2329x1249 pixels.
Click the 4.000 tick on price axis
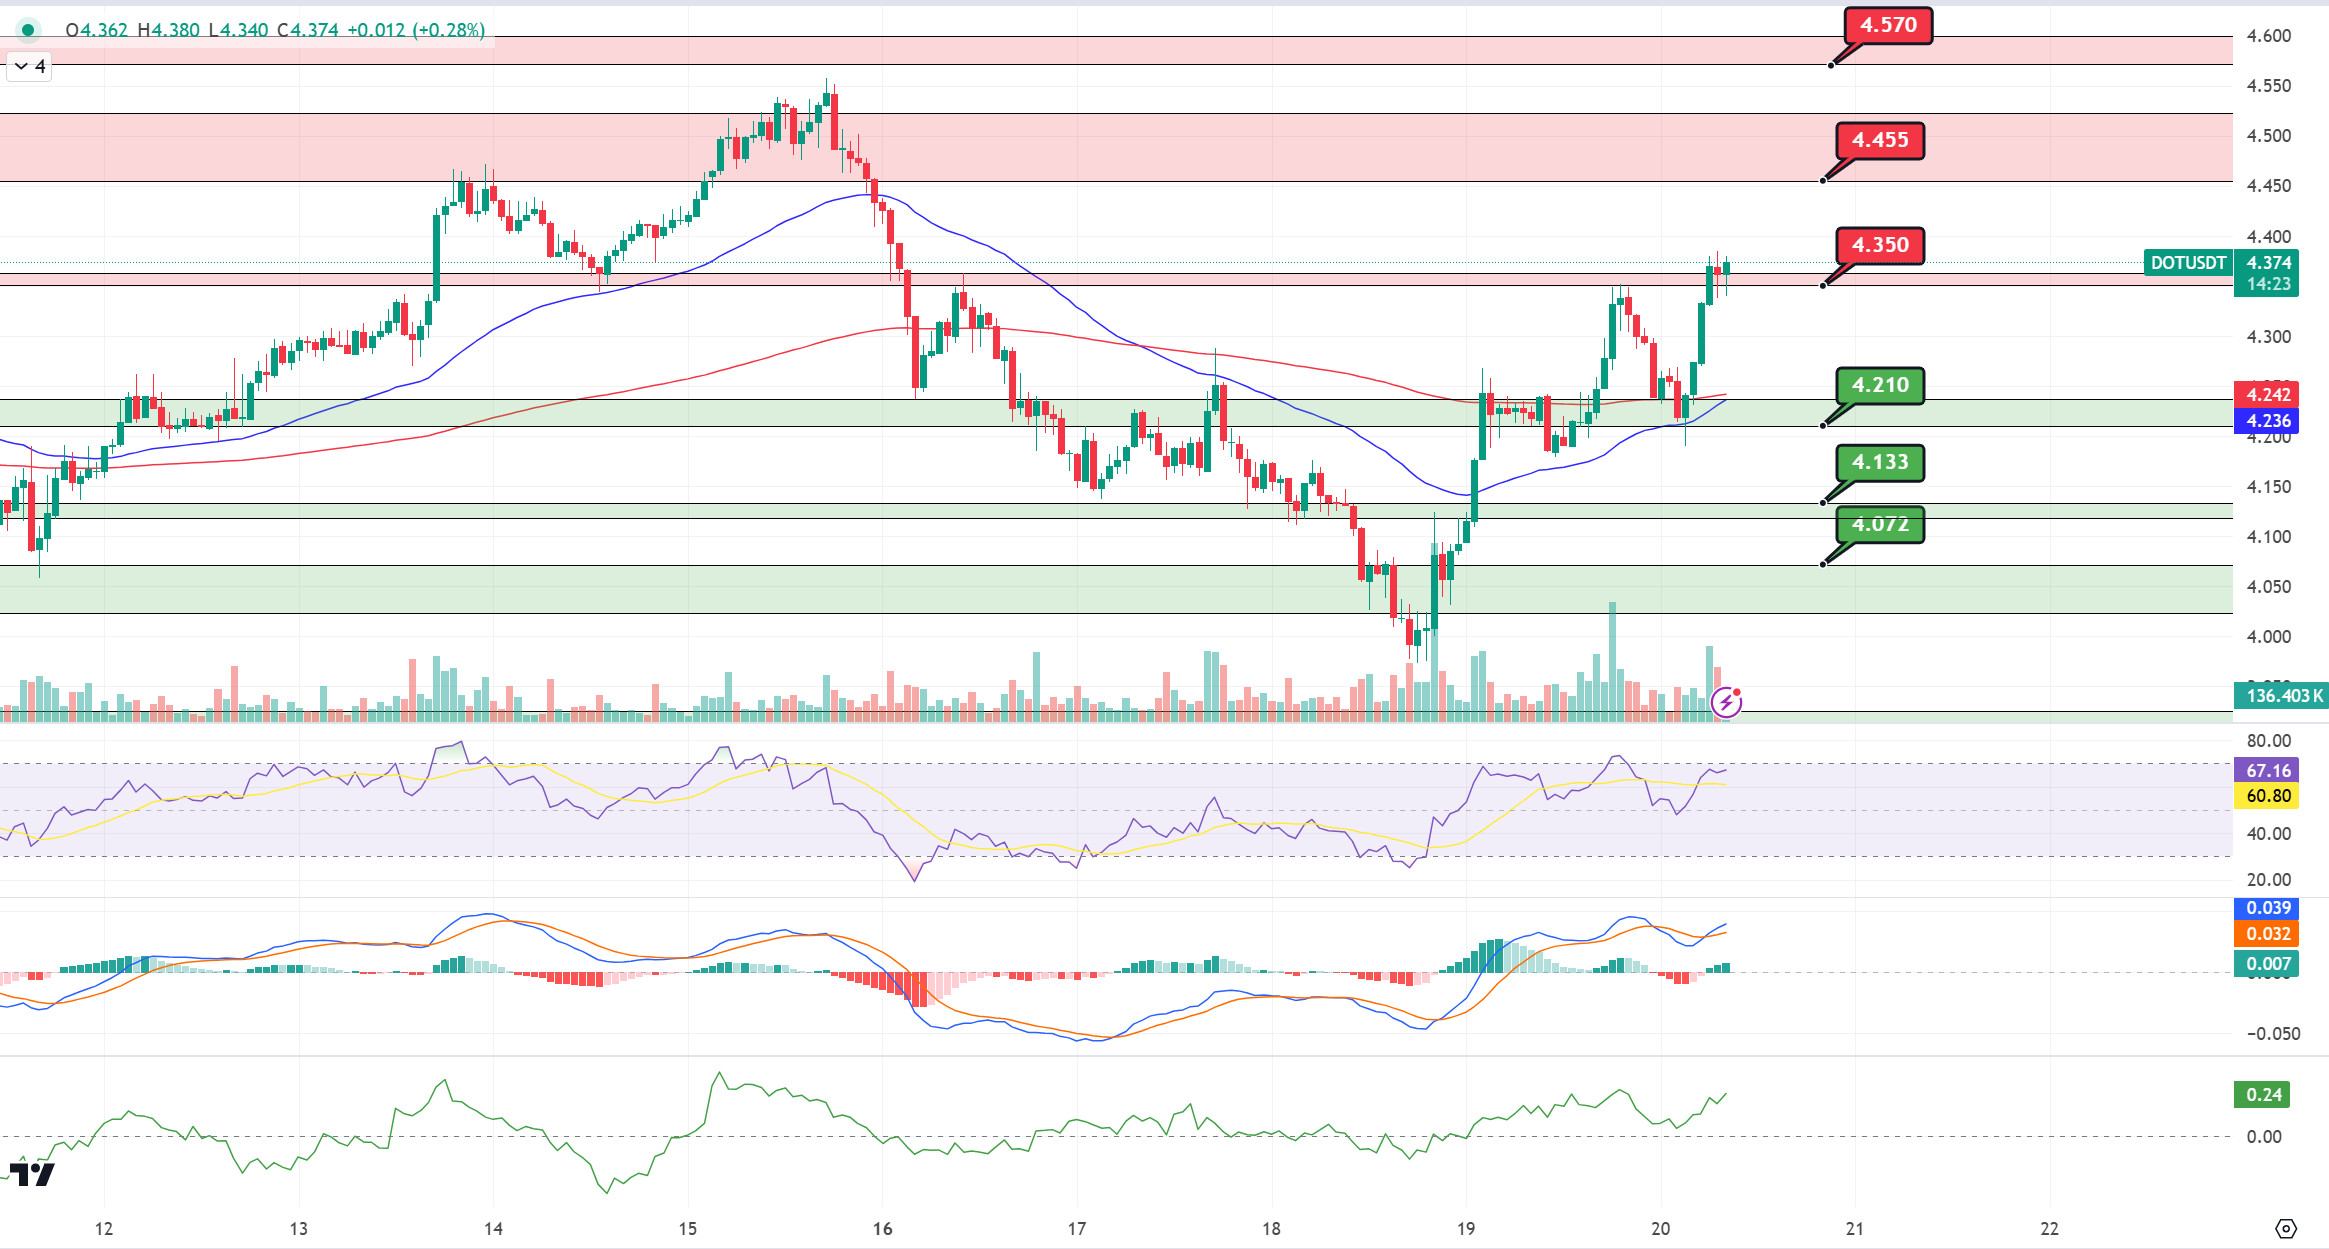click(x=2268, y=637)
